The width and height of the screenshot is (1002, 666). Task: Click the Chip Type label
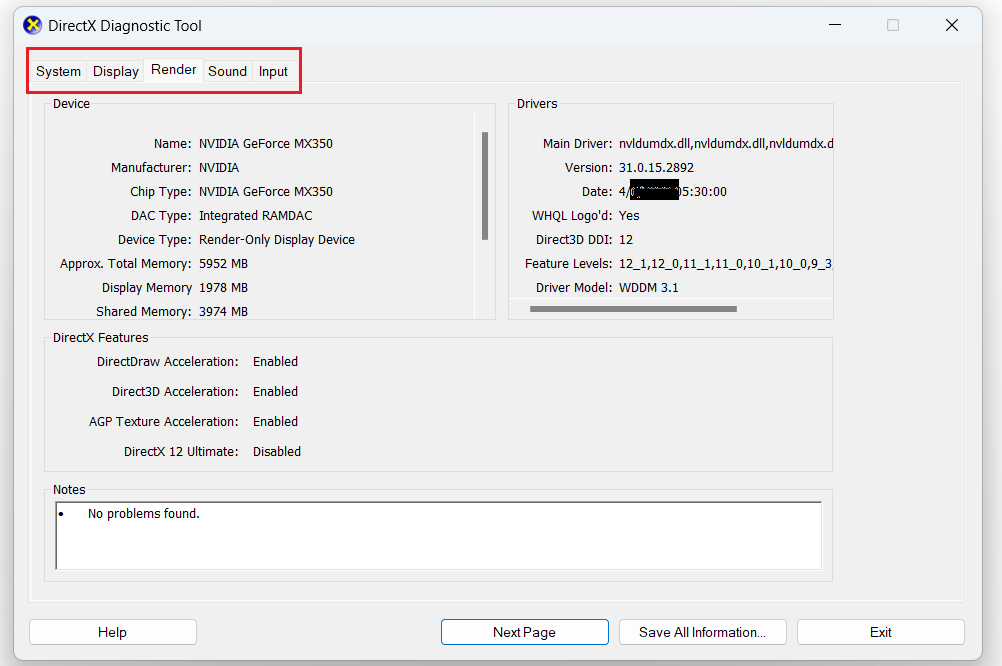160,192
